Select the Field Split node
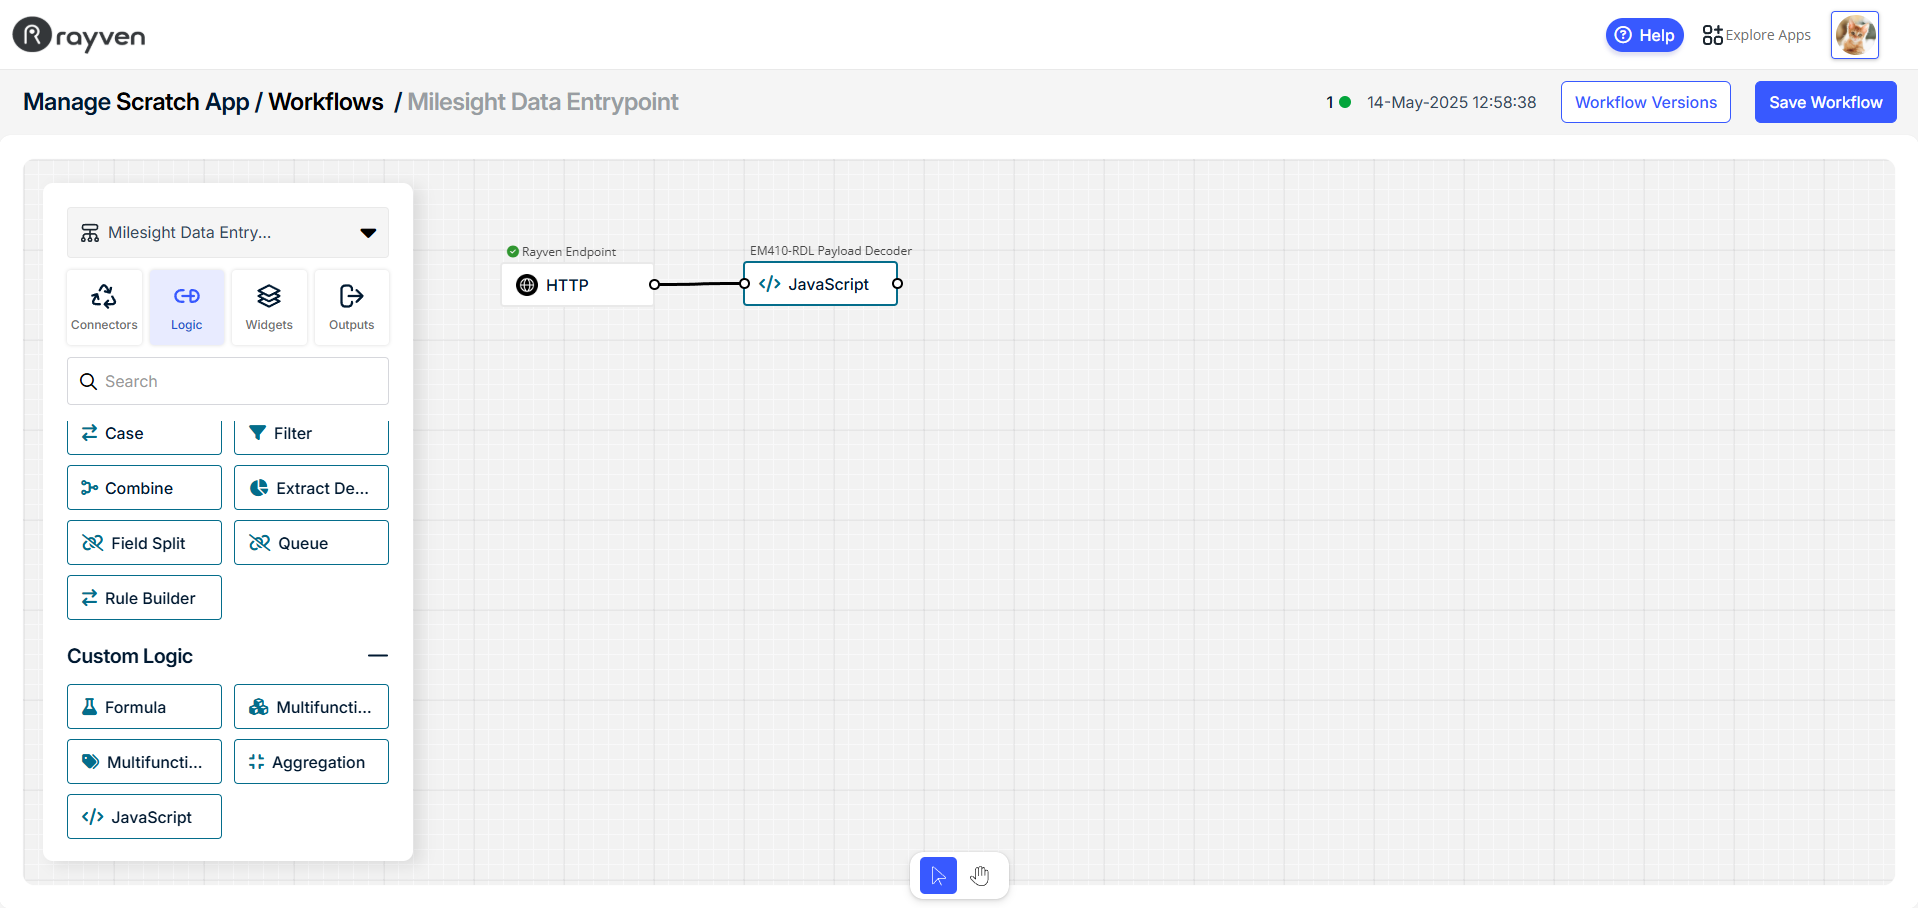The width and height of the screenshot is (1918, 908). point(144,543)
